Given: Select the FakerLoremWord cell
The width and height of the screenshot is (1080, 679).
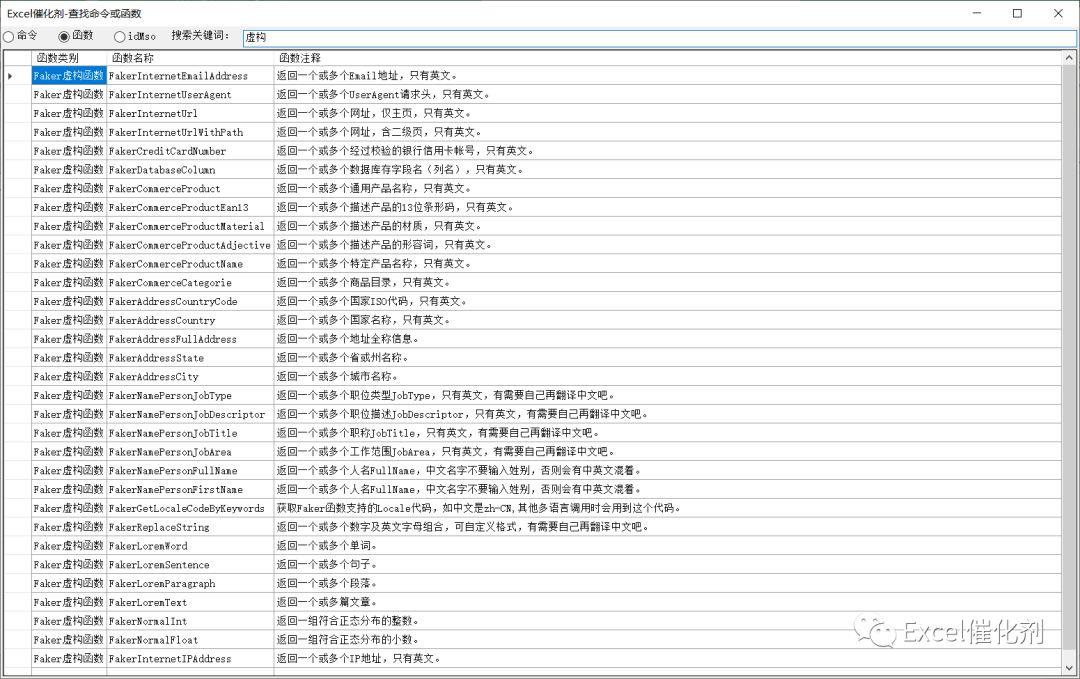Looking at the screenshot, I should click(x=190, y=546).
